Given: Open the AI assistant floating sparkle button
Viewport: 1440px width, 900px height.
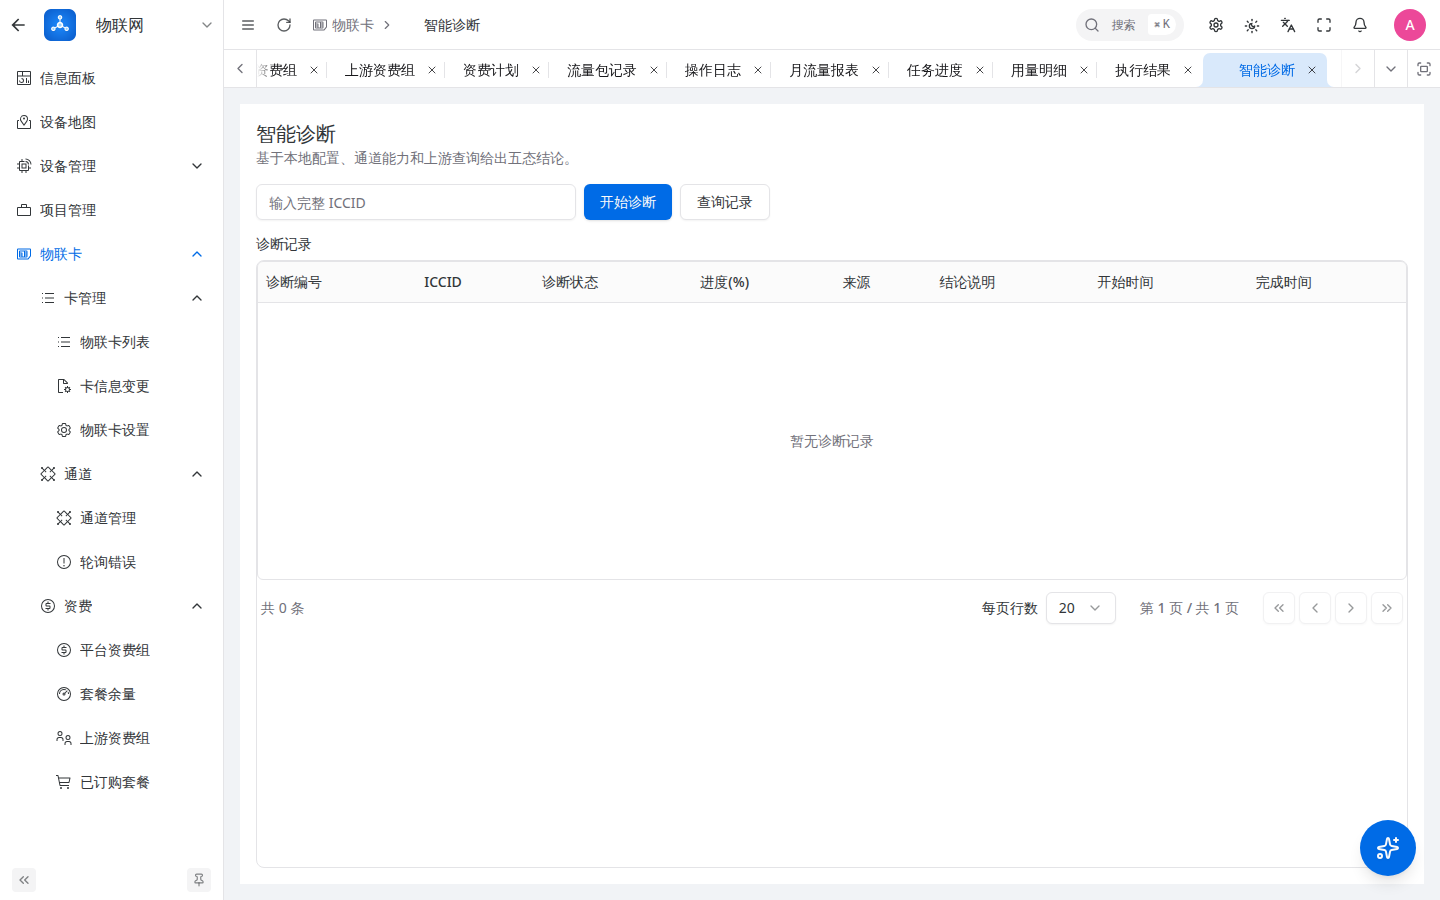Looking at the screenshot, I should click(1388, 848).
